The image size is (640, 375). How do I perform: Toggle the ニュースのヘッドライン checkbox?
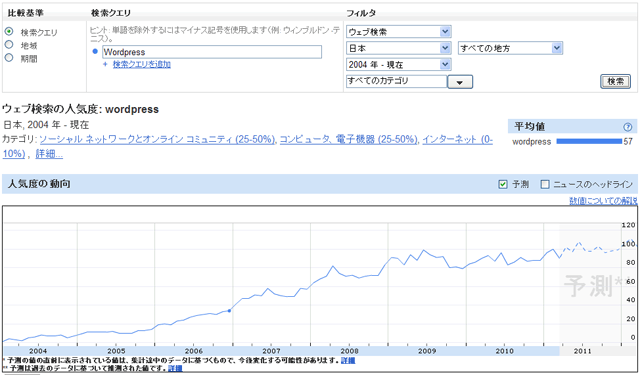pyautogui.click(x=545, y=184)
